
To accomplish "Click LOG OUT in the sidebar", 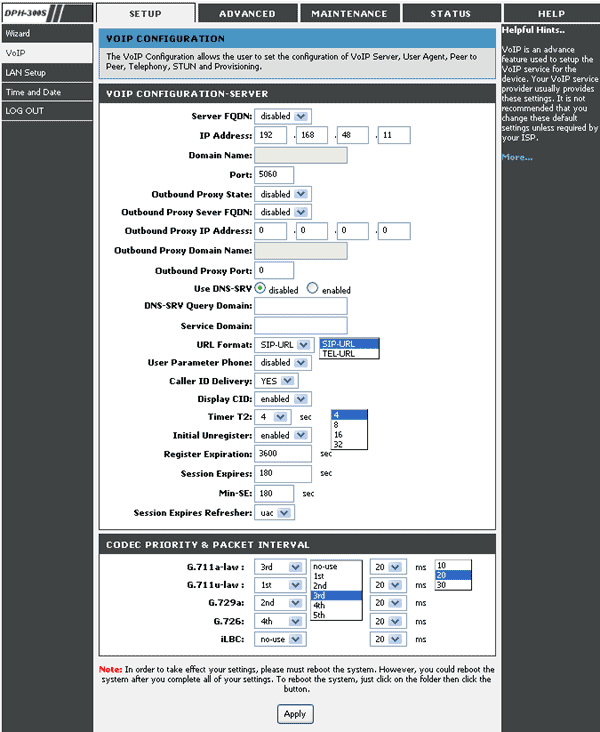I will coord(47,111).
